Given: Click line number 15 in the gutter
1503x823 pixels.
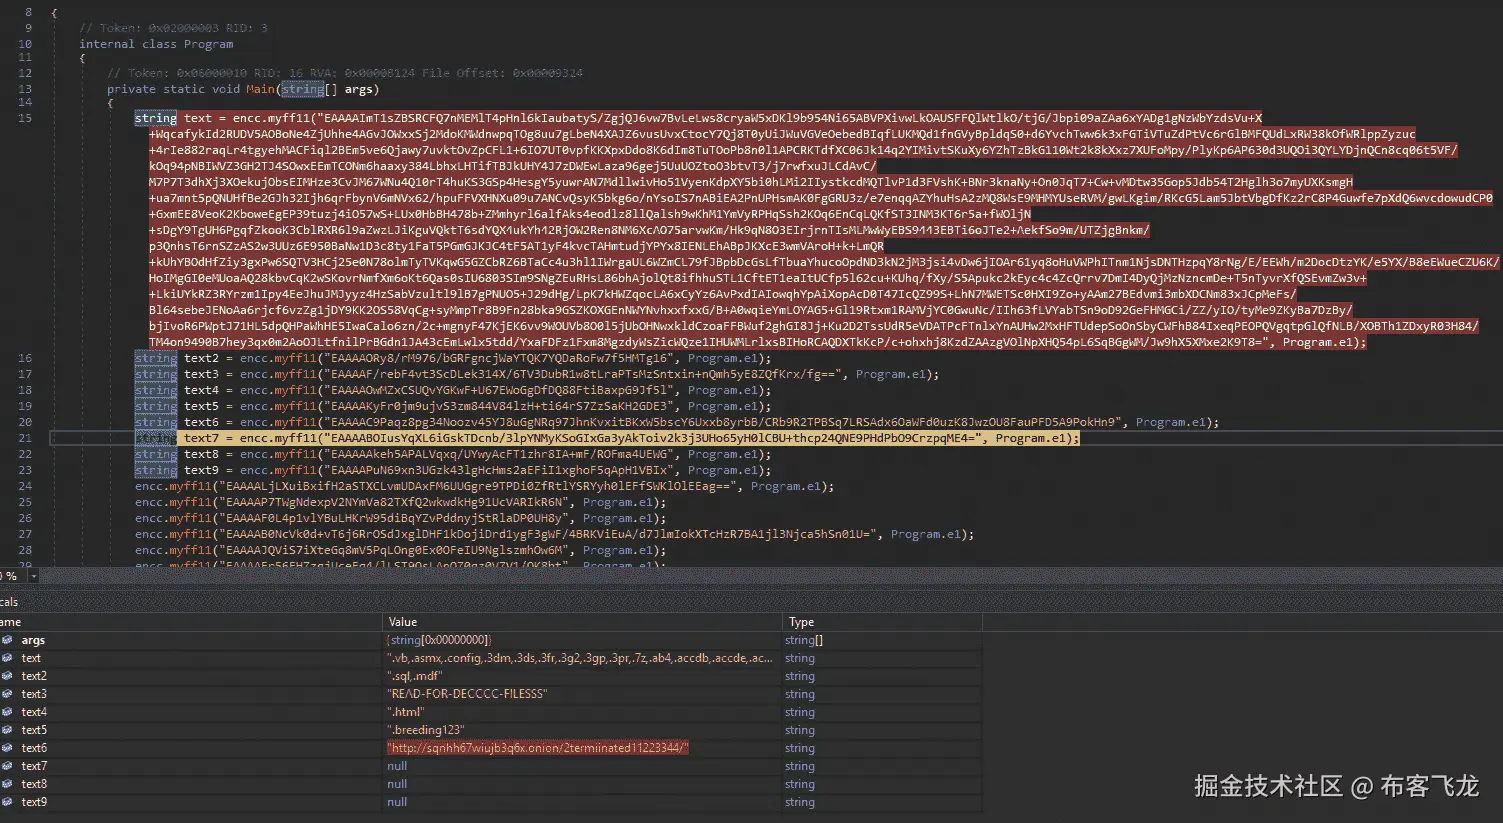Looking at the screenshot, I should coord(25,118).
